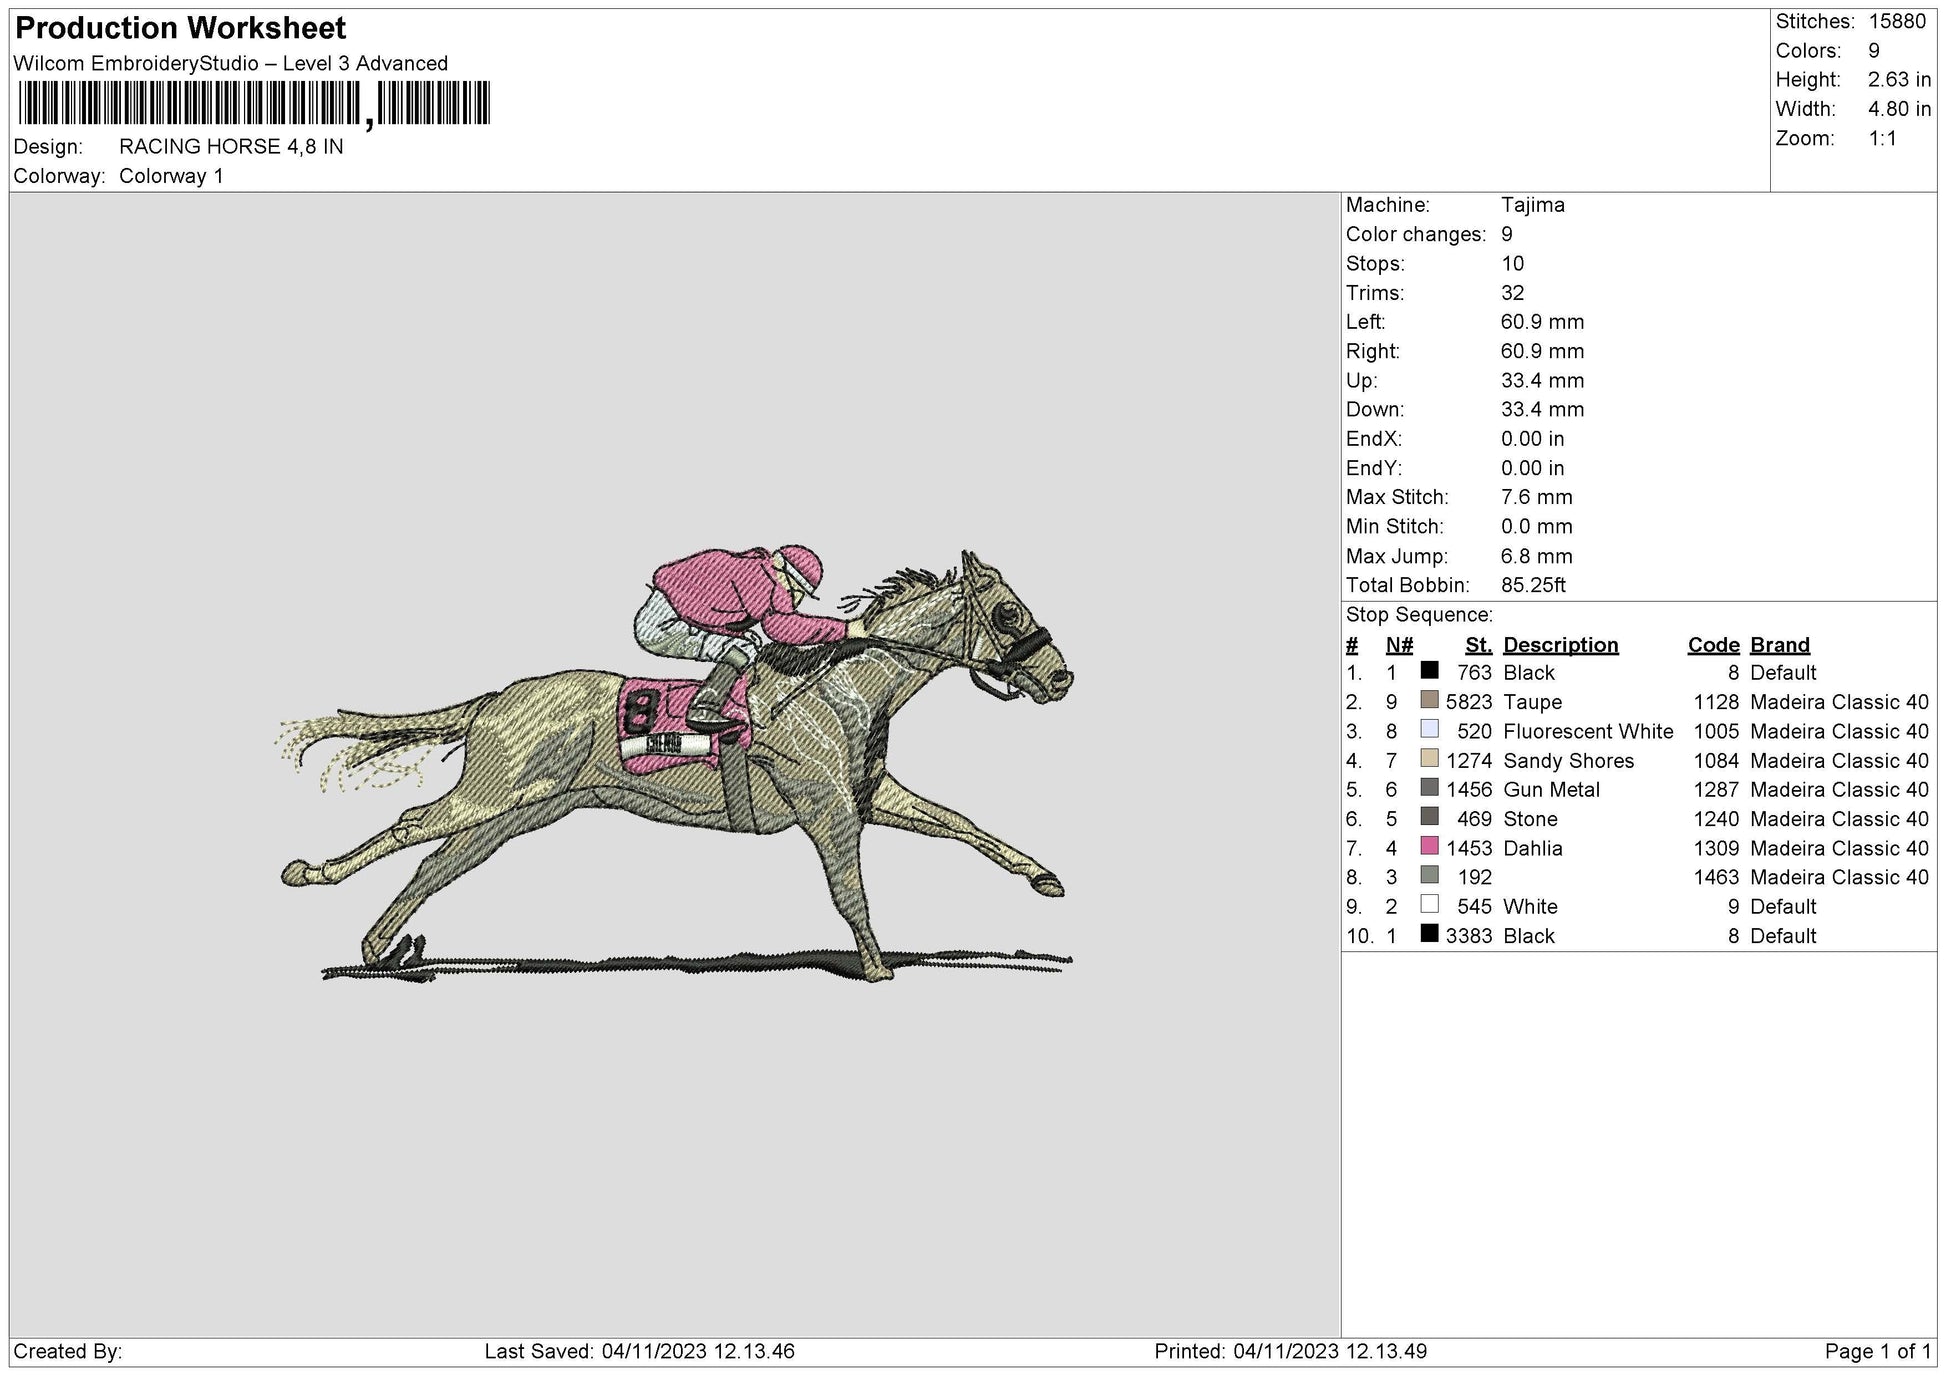Image resolution: width=1946 pixels, height=1375 pixels.
Task: Select the Stitches count 15880
Action: [1900, 20]
